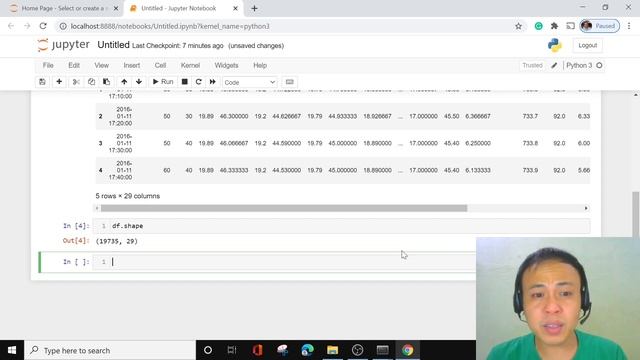
Task: Open the Help menu
Action: (x=260, y=65)
